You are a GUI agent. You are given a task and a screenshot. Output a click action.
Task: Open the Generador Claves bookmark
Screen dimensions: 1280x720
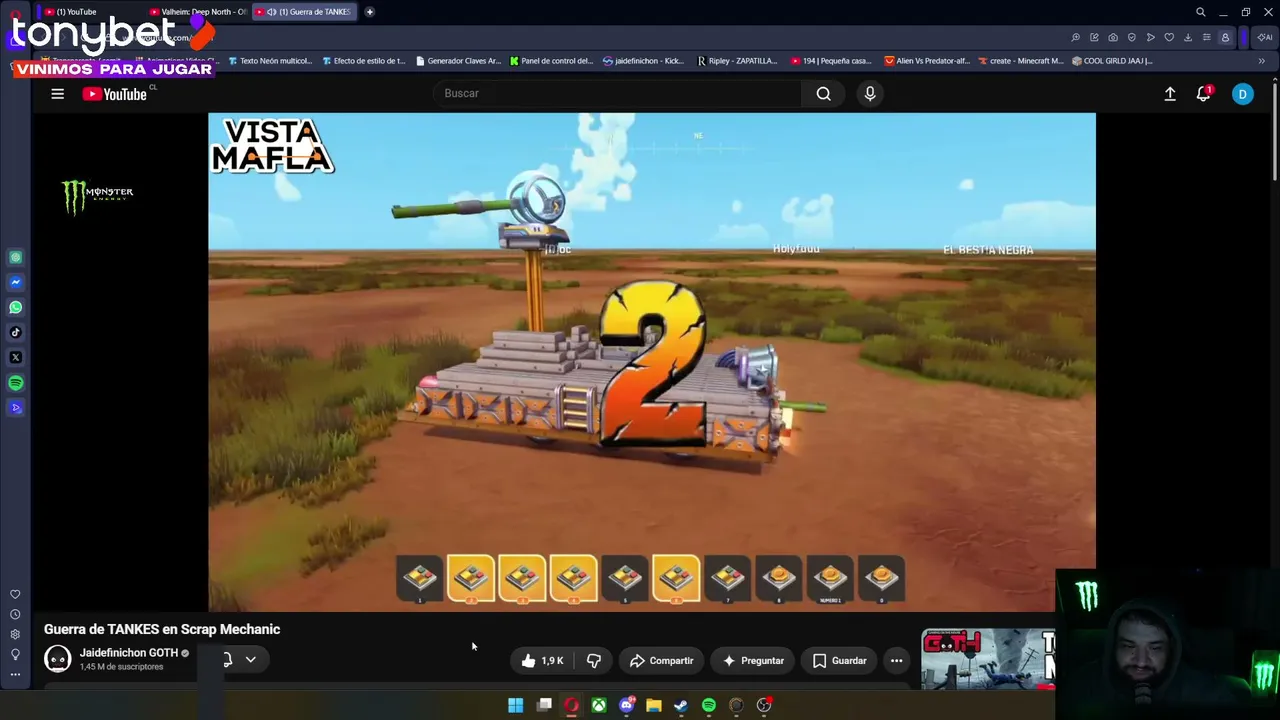[457, 61]
